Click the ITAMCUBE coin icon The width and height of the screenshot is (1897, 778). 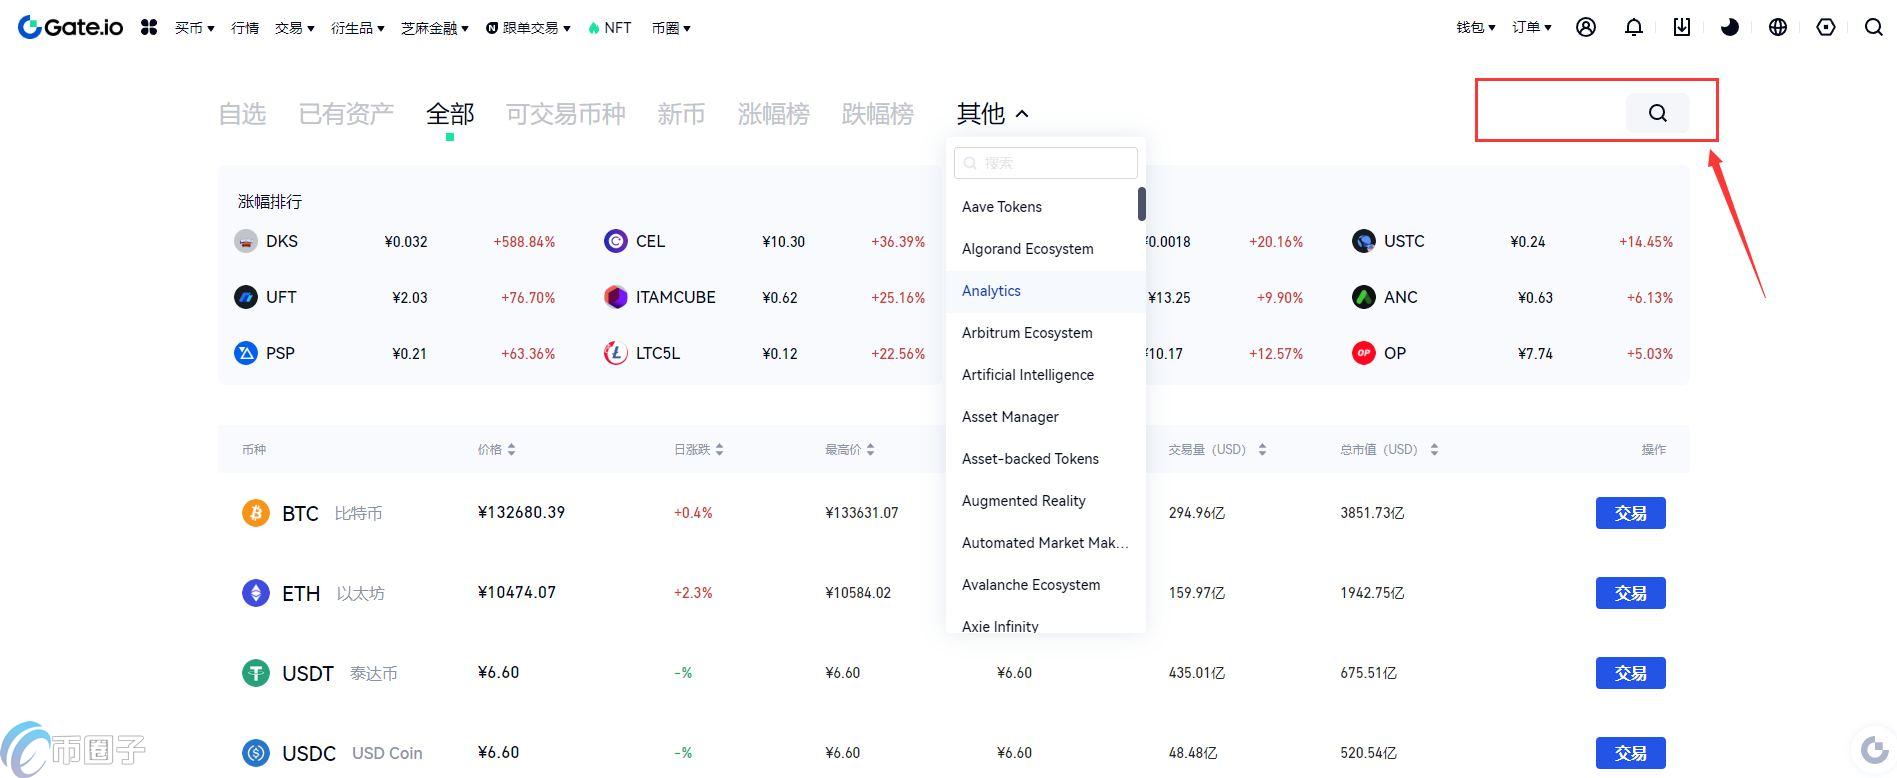(616, 297)
